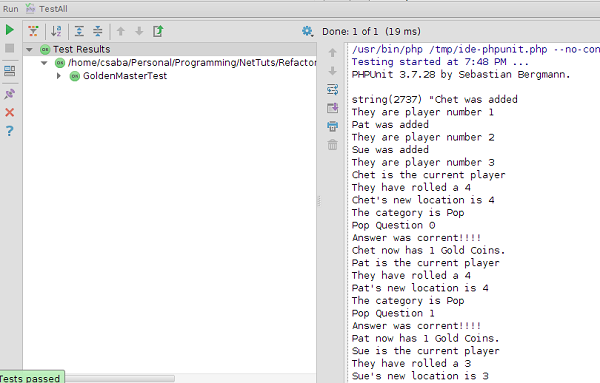Click 'Testing started at 7:48 PM' line

point(440,62)
